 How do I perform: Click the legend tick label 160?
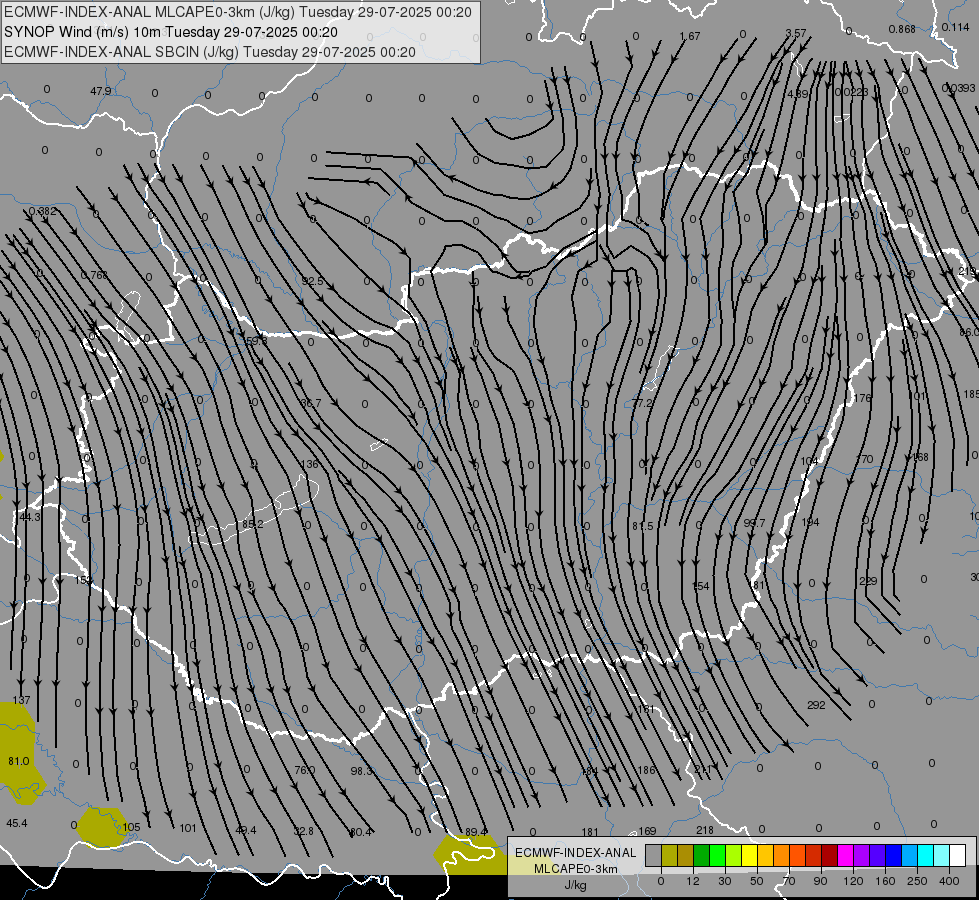885,881
